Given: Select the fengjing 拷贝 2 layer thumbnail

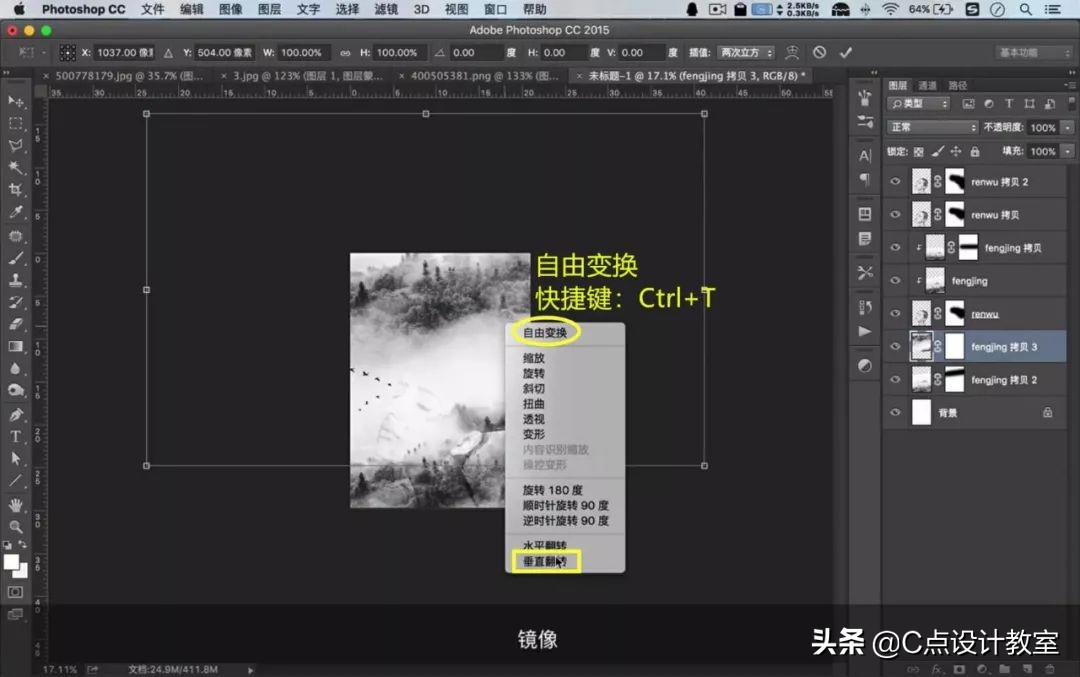Looking at the screenshot, I should (921, 377).
